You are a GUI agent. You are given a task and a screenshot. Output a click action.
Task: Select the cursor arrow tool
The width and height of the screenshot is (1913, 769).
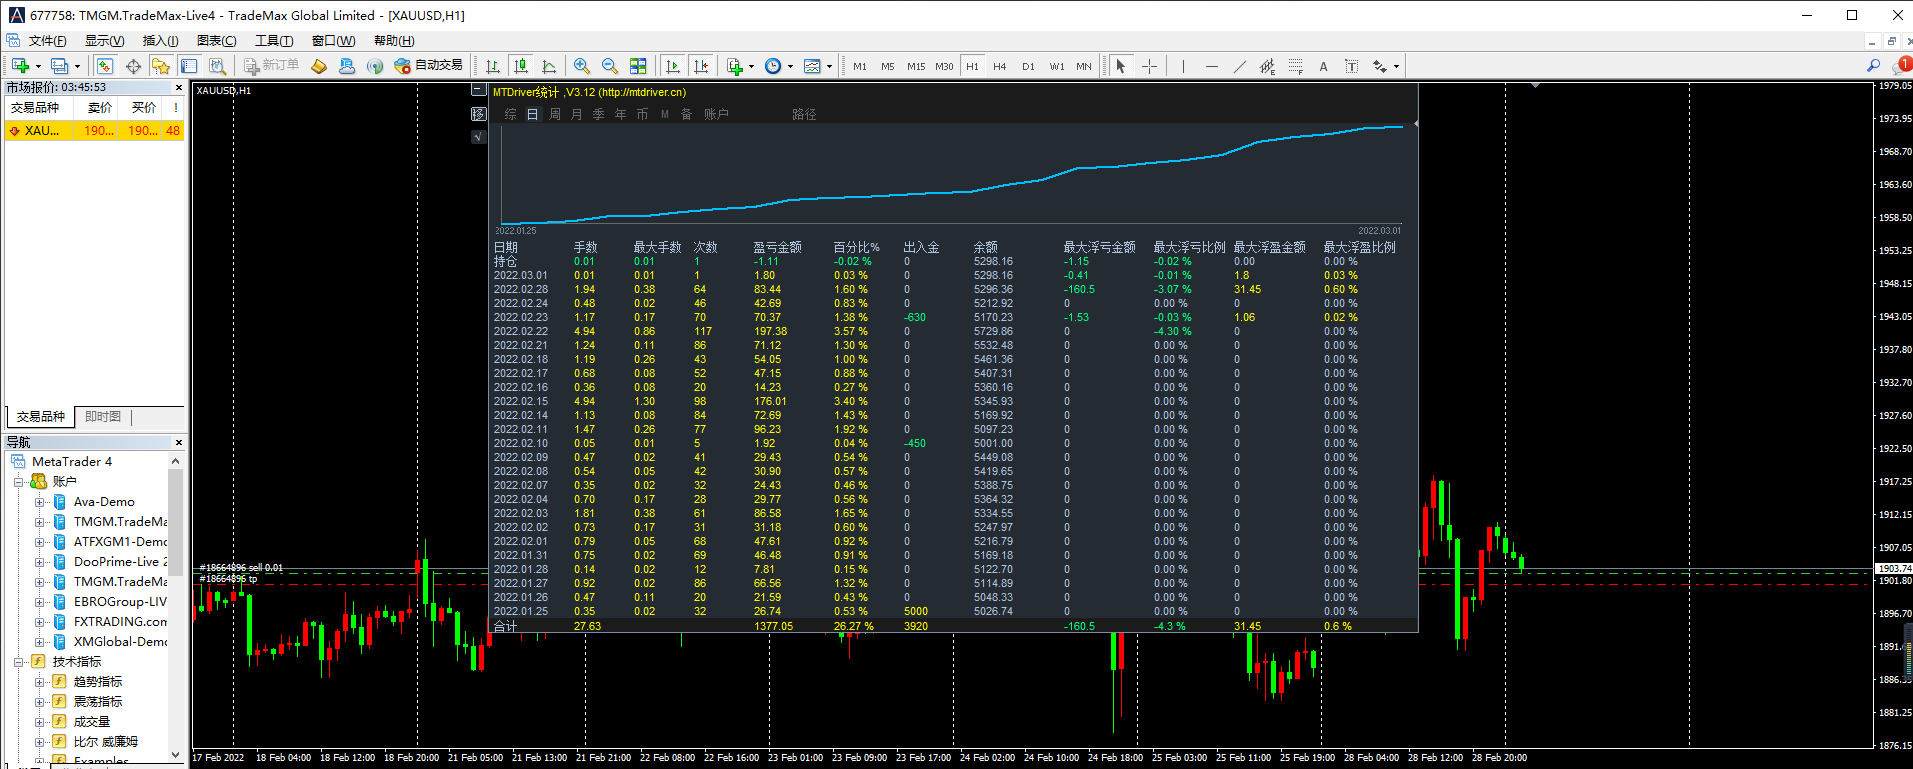(1121, 66)
